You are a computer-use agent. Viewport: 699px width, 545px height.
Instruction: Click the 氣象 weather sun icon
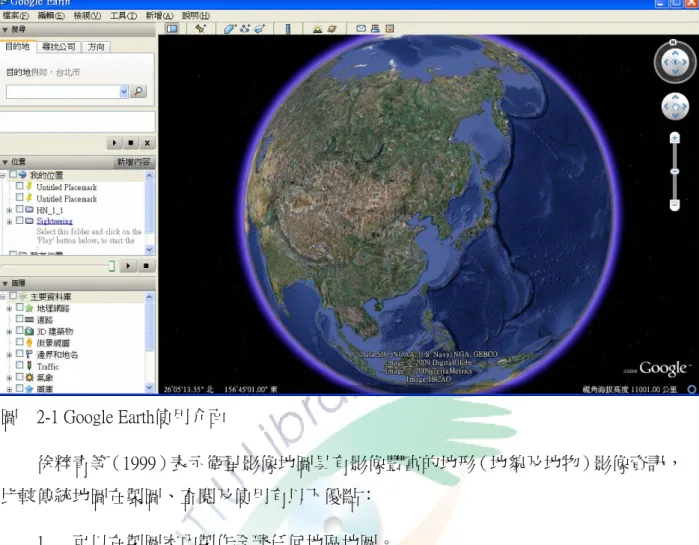click(29, 377)
